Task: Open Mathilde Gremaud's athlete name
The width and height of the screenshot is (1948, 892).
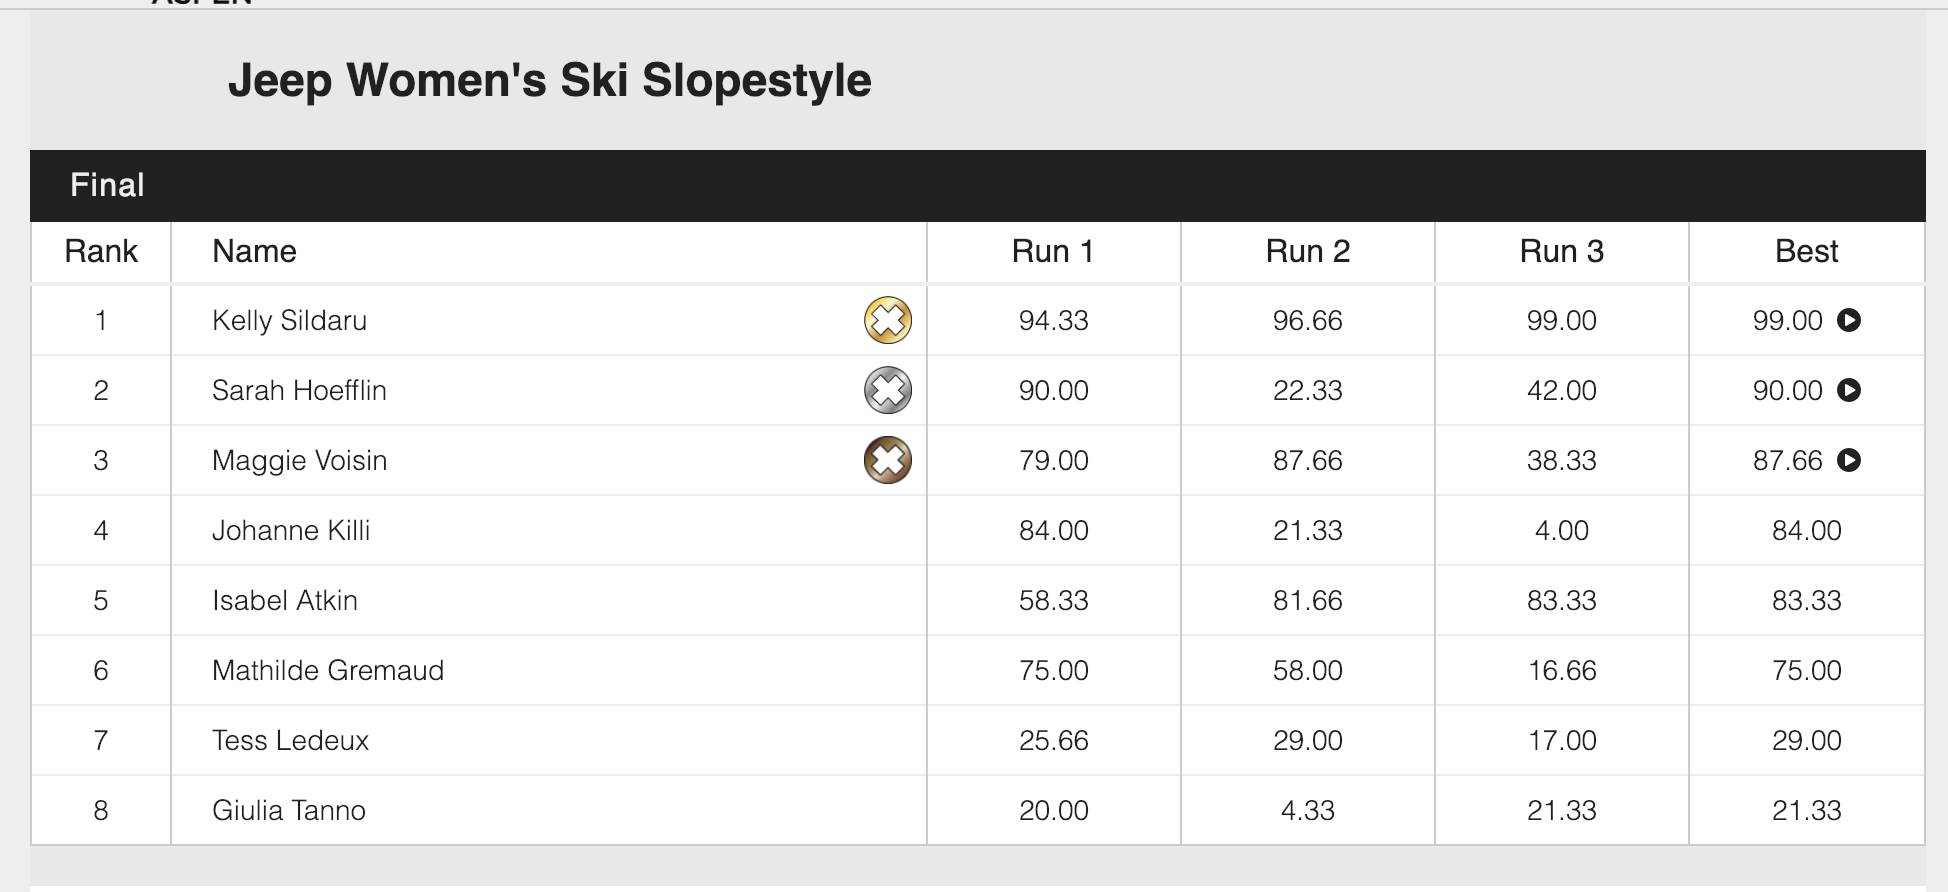Action: [x=328, y=670]
